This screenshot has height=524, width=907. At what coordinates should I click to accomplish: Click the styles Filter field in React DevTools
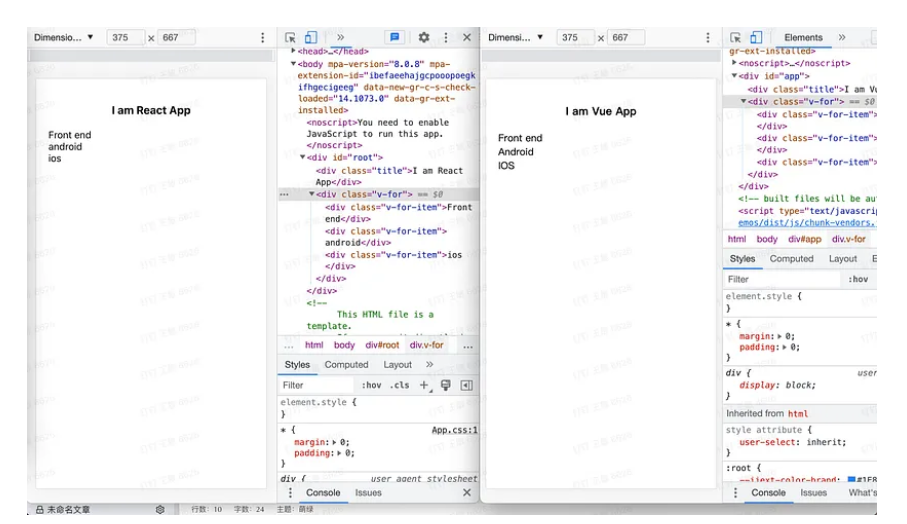[x=316, y=385]
